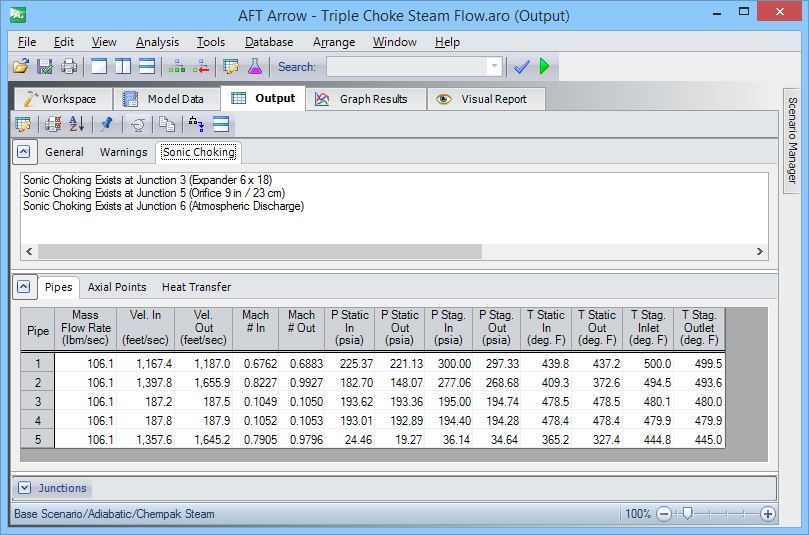Open the Arrange menu
Viewport: 809px width, 535px height.
coord(334,42)
